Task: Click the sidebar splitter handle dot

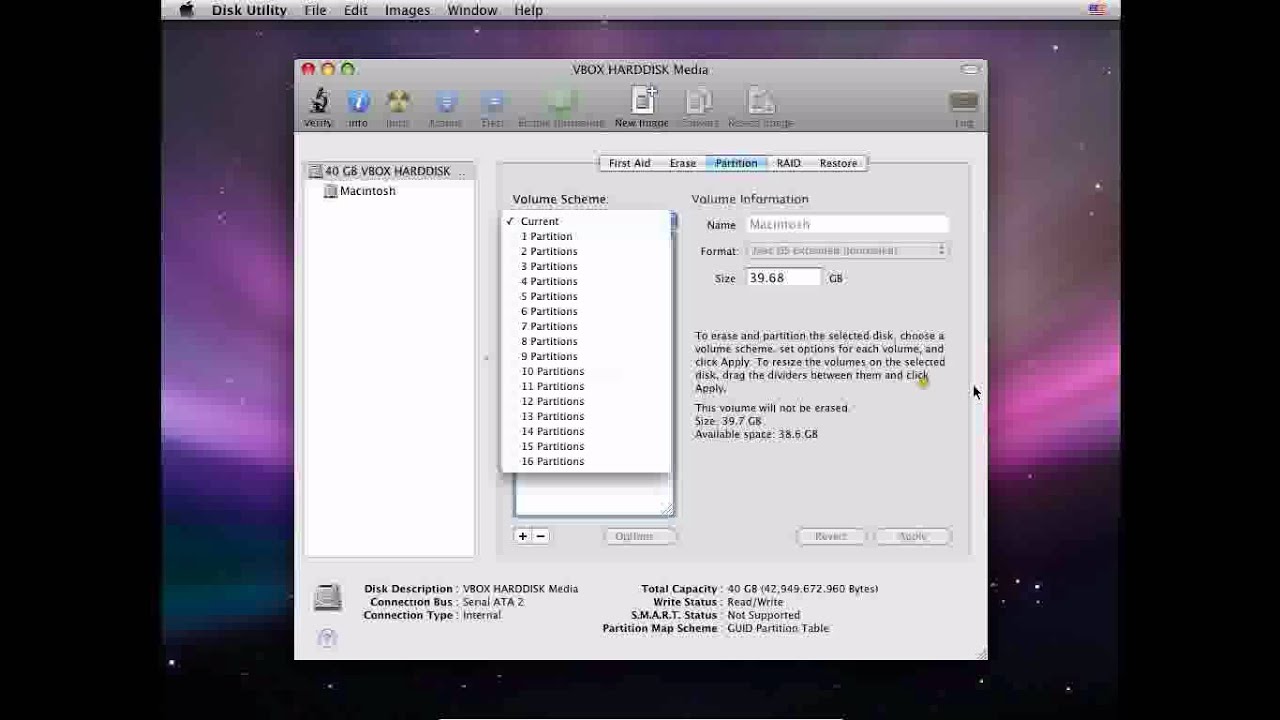Action: 486,357
